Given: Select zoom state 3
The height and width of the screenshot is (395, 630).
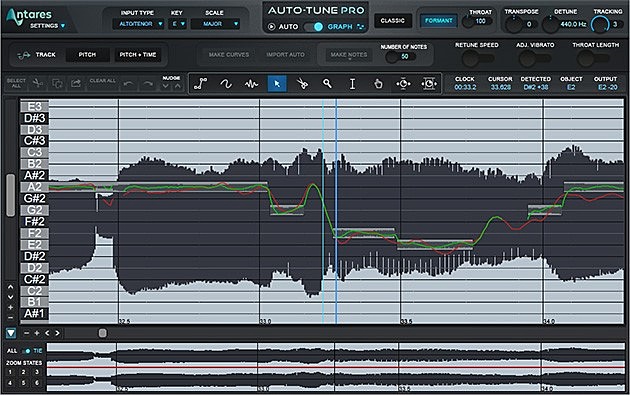Looking at the screenshot, I should [x=37, y=372].
